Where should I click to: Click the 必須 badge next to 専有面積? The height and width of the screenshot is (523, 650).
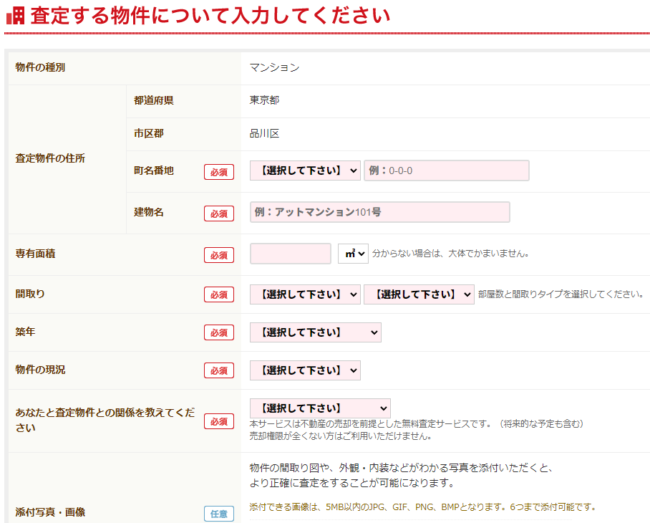(x=219, y=255)
